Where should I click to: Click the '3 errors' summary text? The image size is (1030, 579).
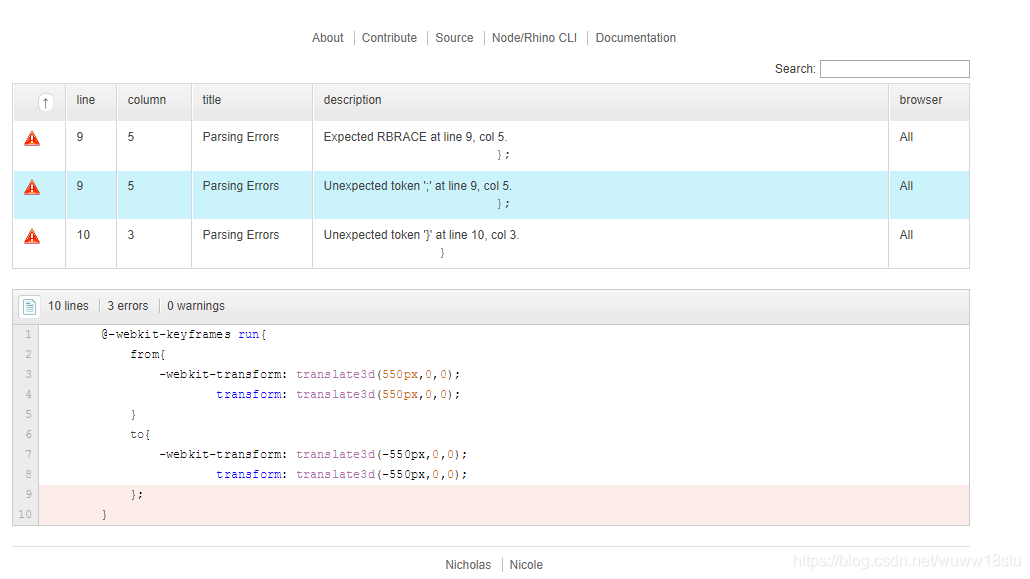click(127, 306)
